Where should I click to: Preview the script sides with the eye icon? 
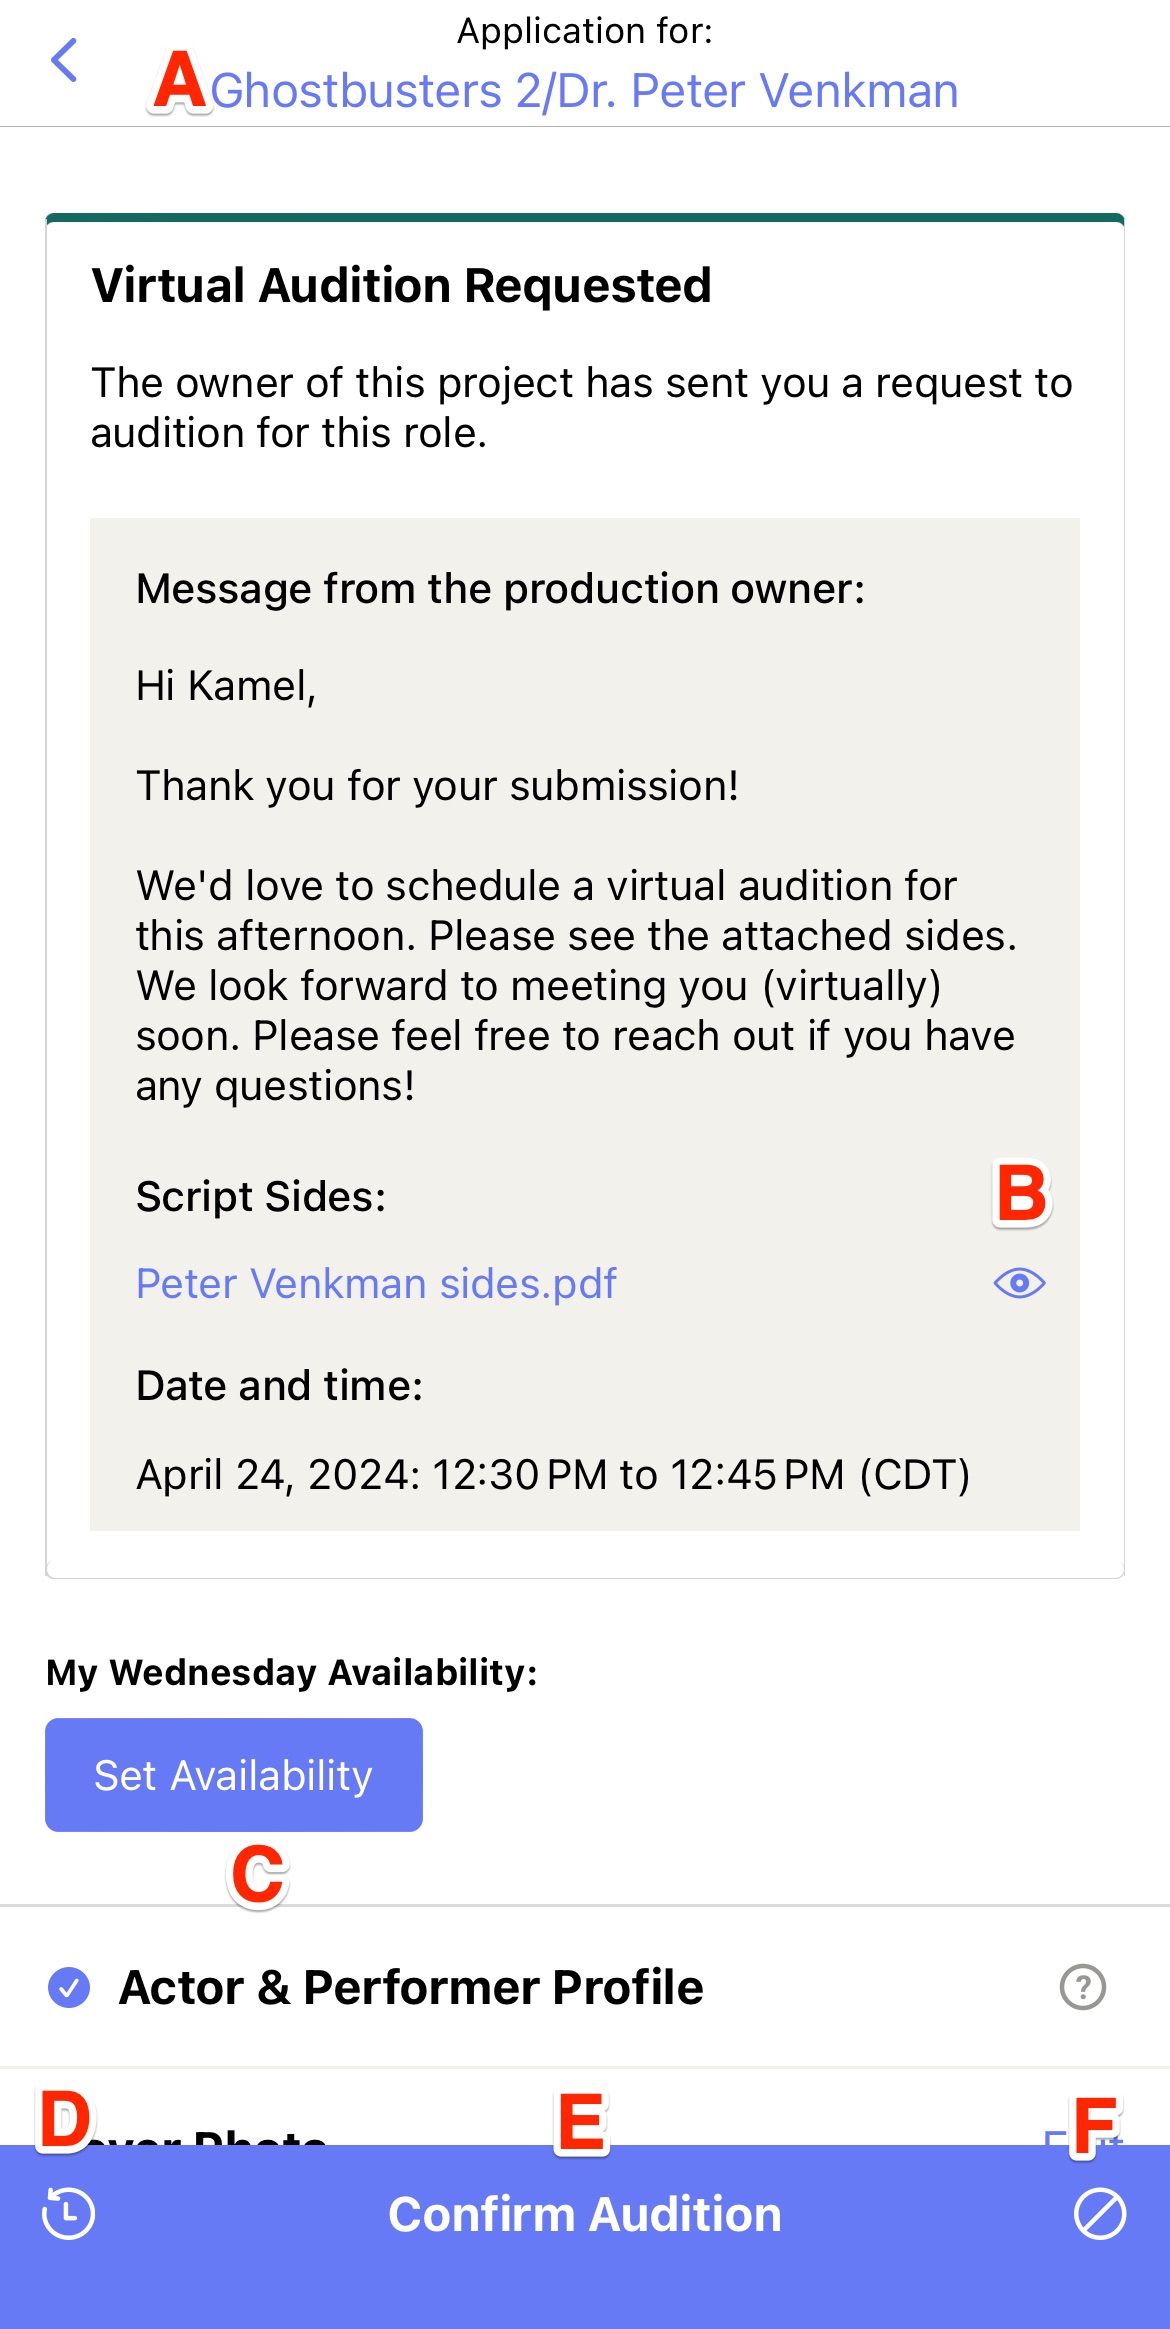tap(1019, 1283)
